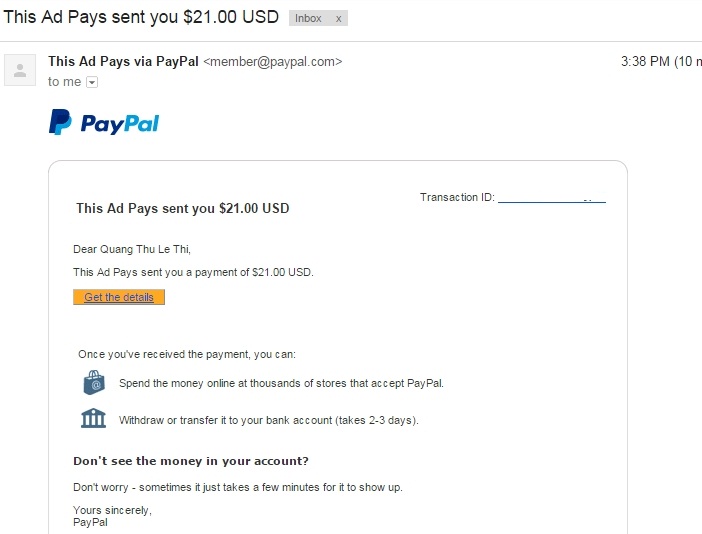Click the bank building icon
702x534 pixels.
(93, 418)
